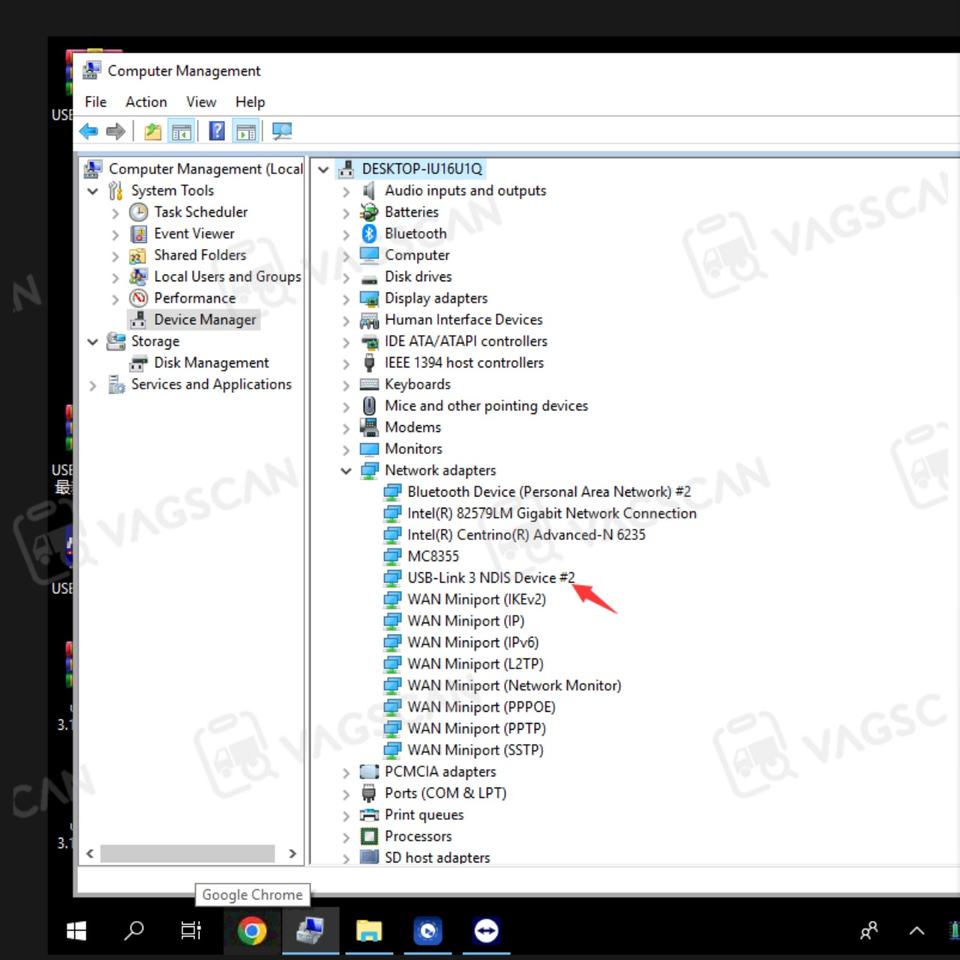Expand the Keyboards category chevron

347,386
